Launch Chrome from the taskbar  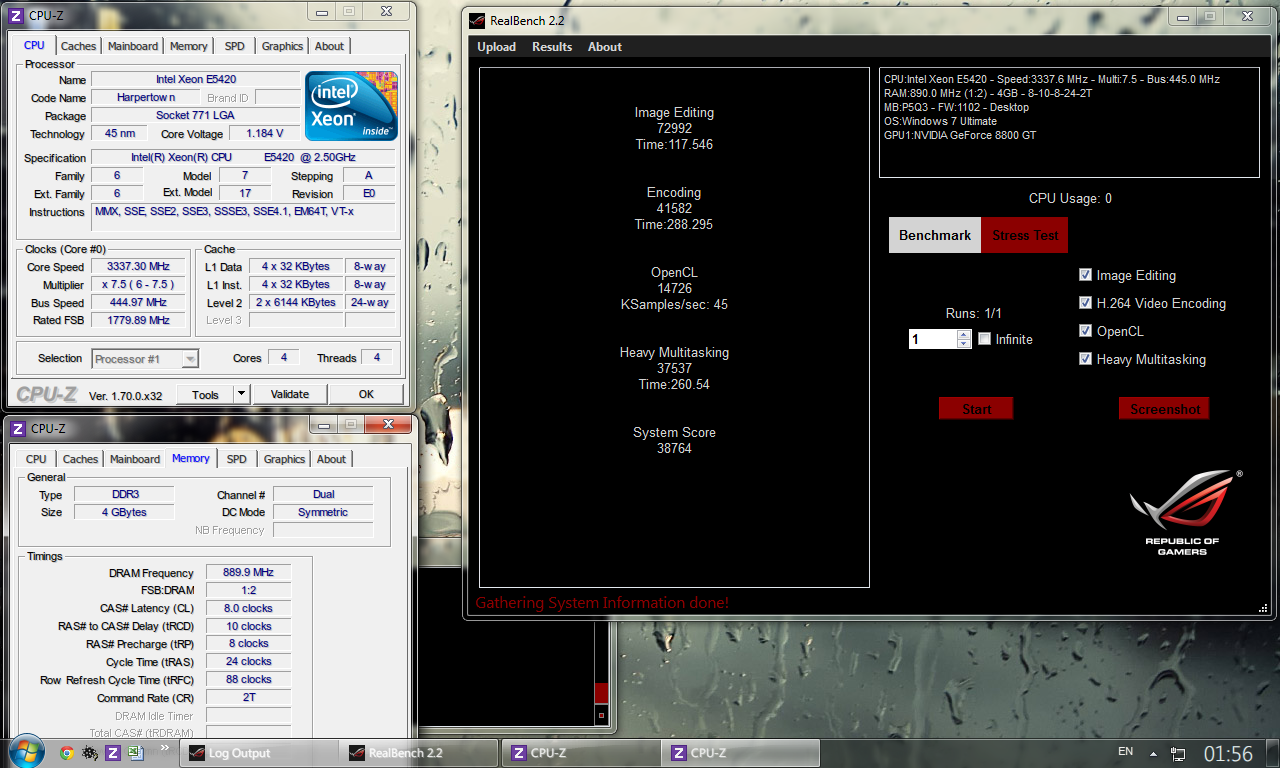(66, 753)
